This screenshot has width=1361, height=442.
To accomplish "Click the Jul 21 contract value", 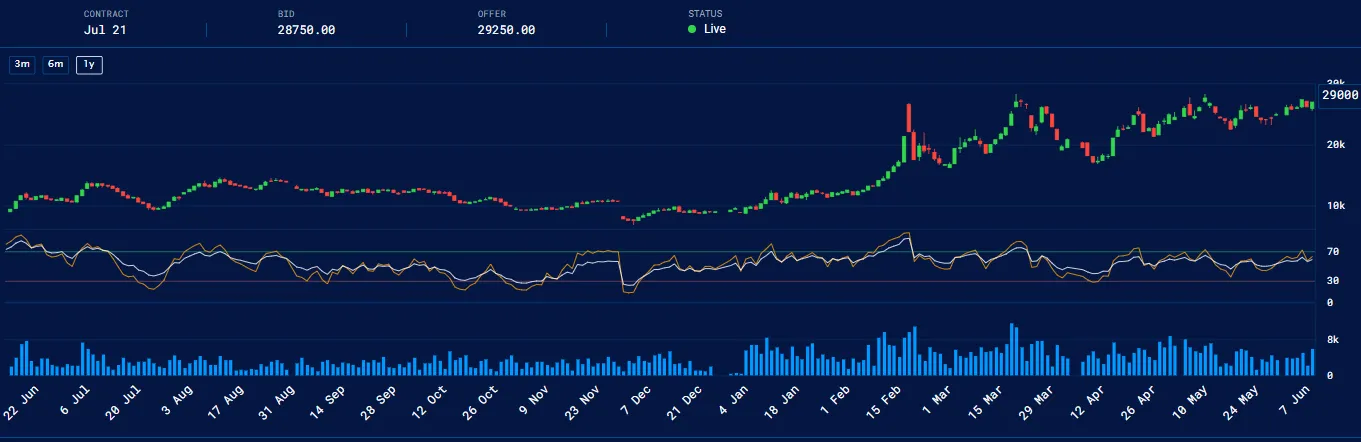I will click(x=105, y=30).
